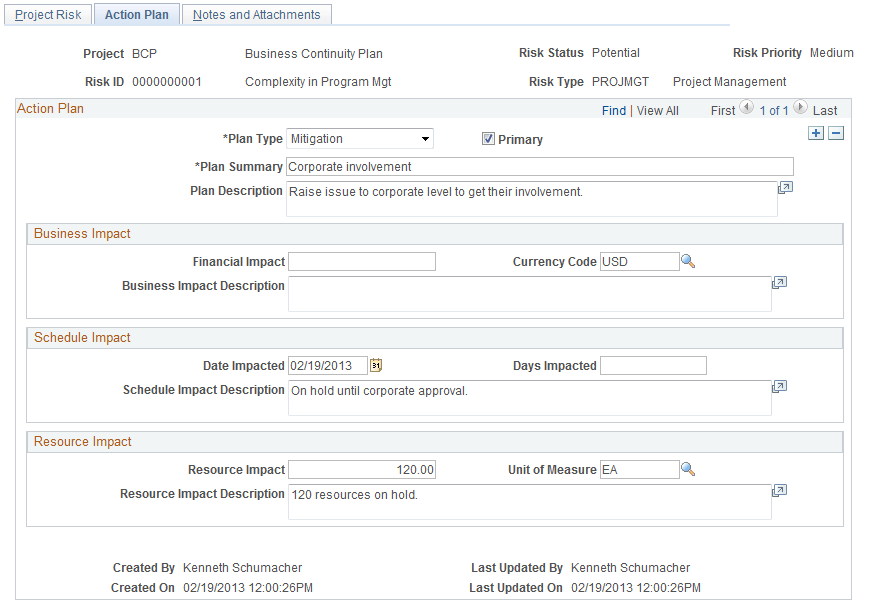Viewport: 871px width, 608px height.
Task: Switch to the Project Risk tab
Action: 48,14
